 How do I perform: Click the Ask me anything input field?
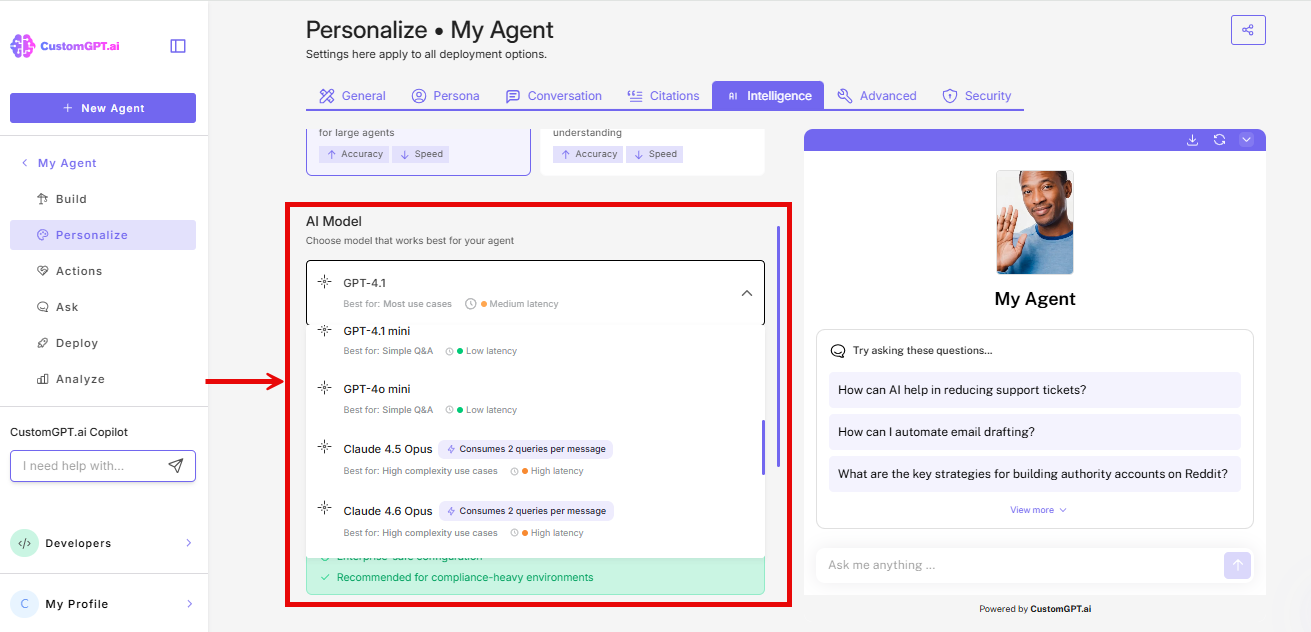[1020, 565]
